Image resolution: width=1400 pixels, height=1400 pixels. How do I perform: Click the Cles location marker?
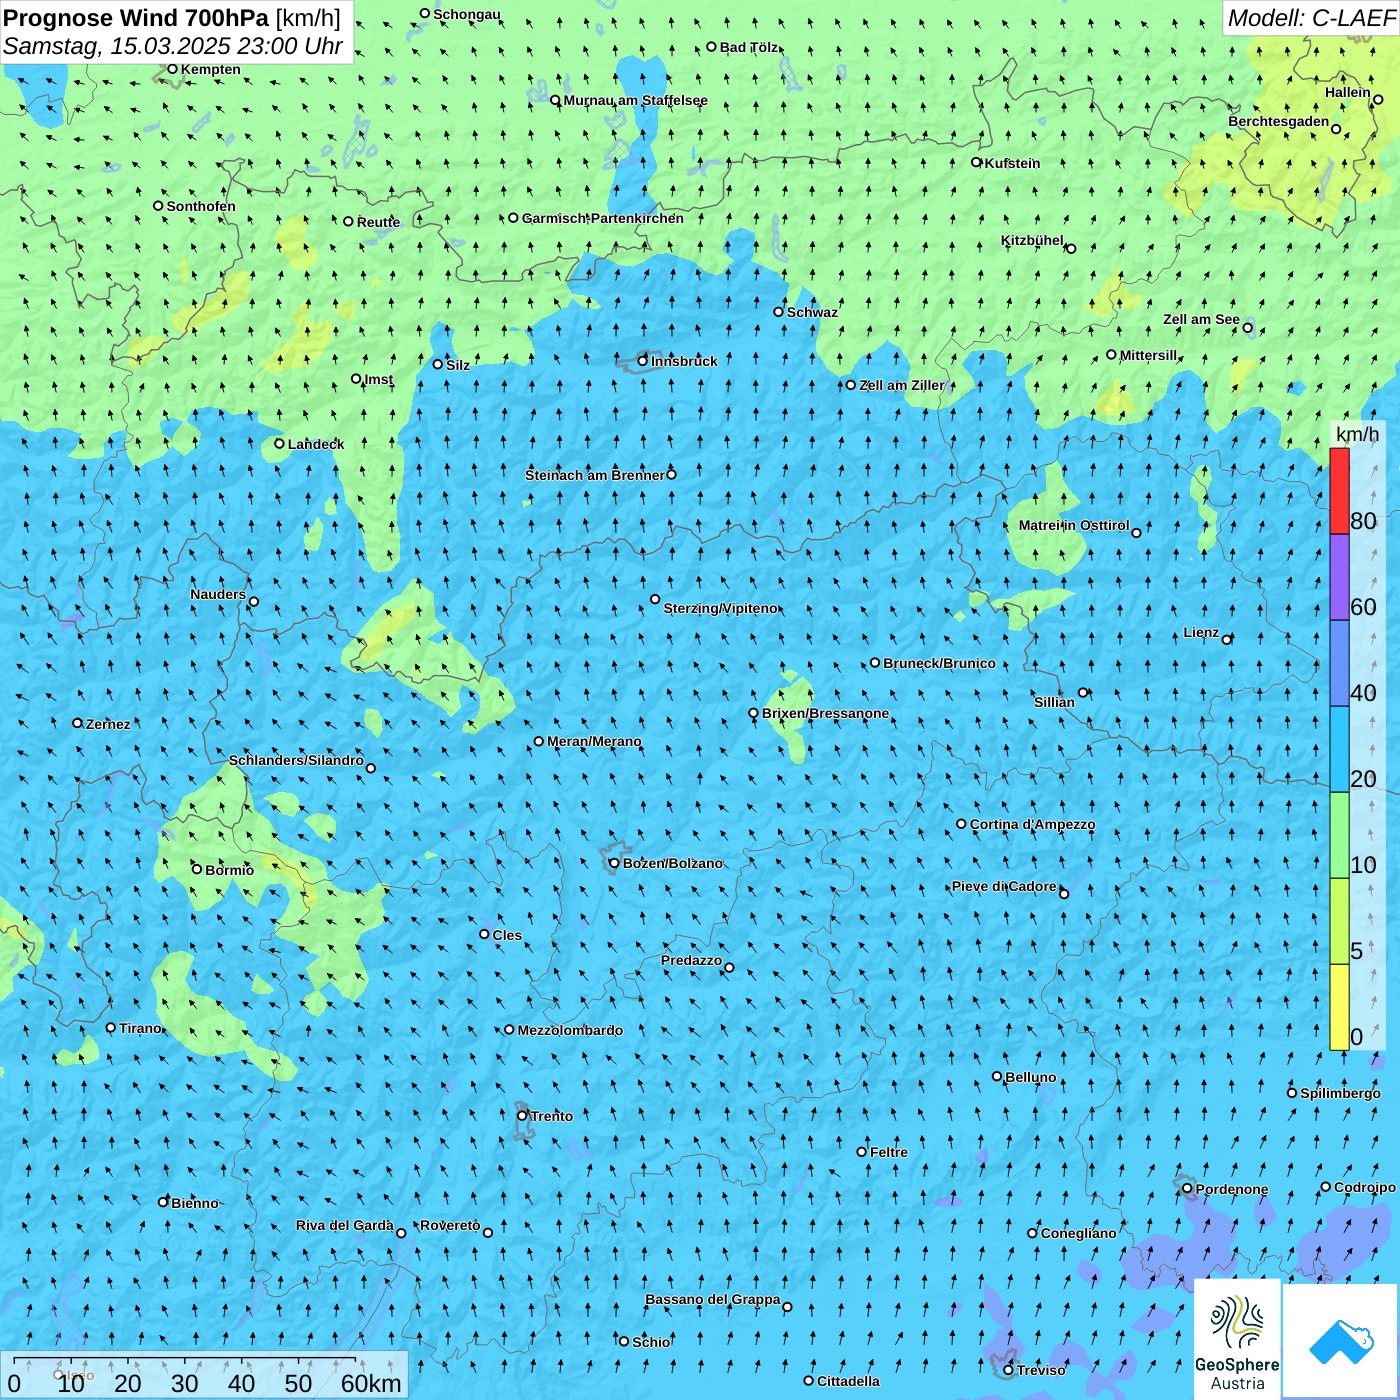(x=484, y=934)
